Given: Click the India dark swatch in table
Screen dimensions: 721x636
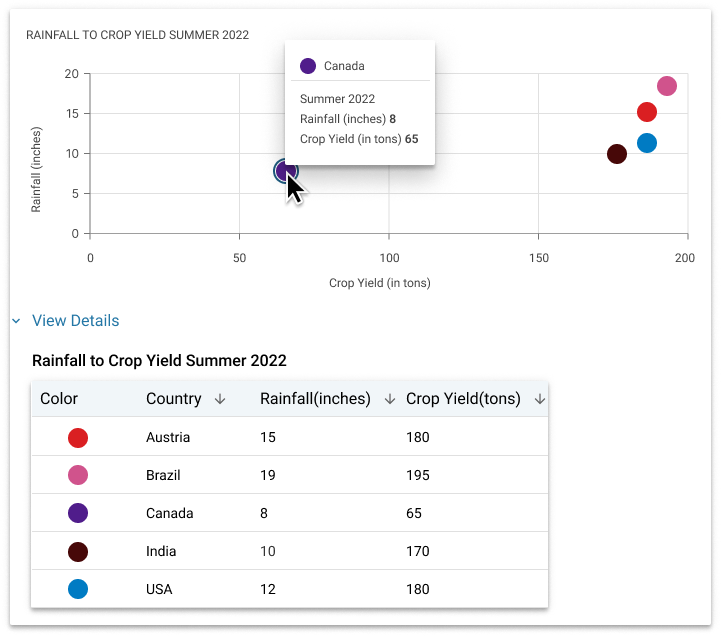Looking at the screenshot, I should coord(78,551).
